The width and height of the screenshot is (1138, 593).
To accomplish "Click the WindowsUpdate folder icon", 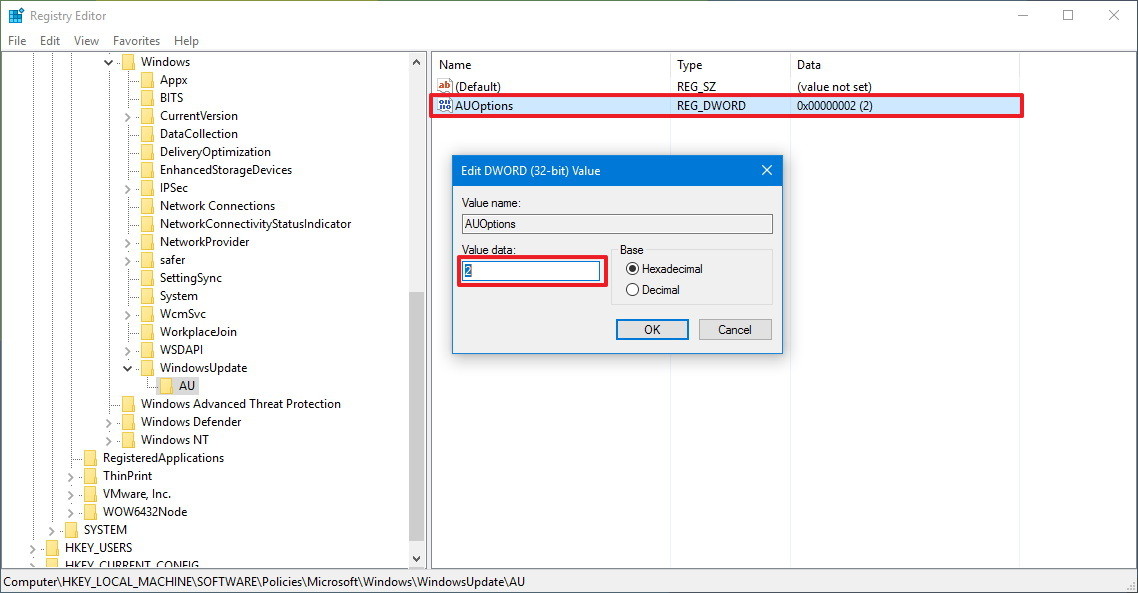I will (x=147, y=368).
